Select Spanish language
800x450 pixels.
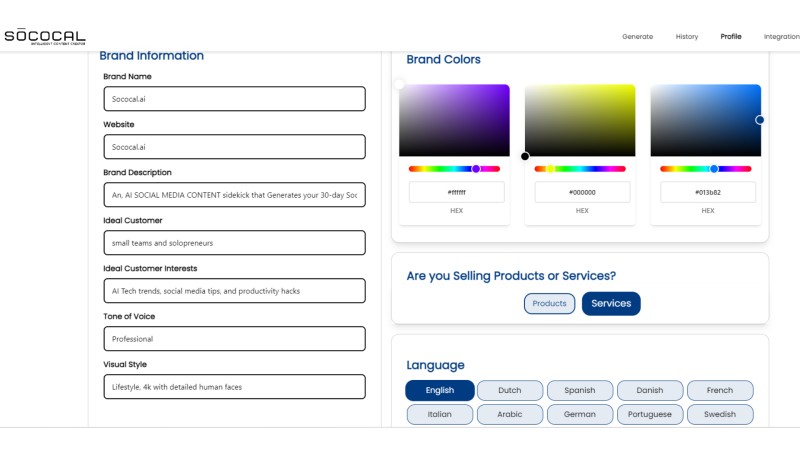[580, 390]
